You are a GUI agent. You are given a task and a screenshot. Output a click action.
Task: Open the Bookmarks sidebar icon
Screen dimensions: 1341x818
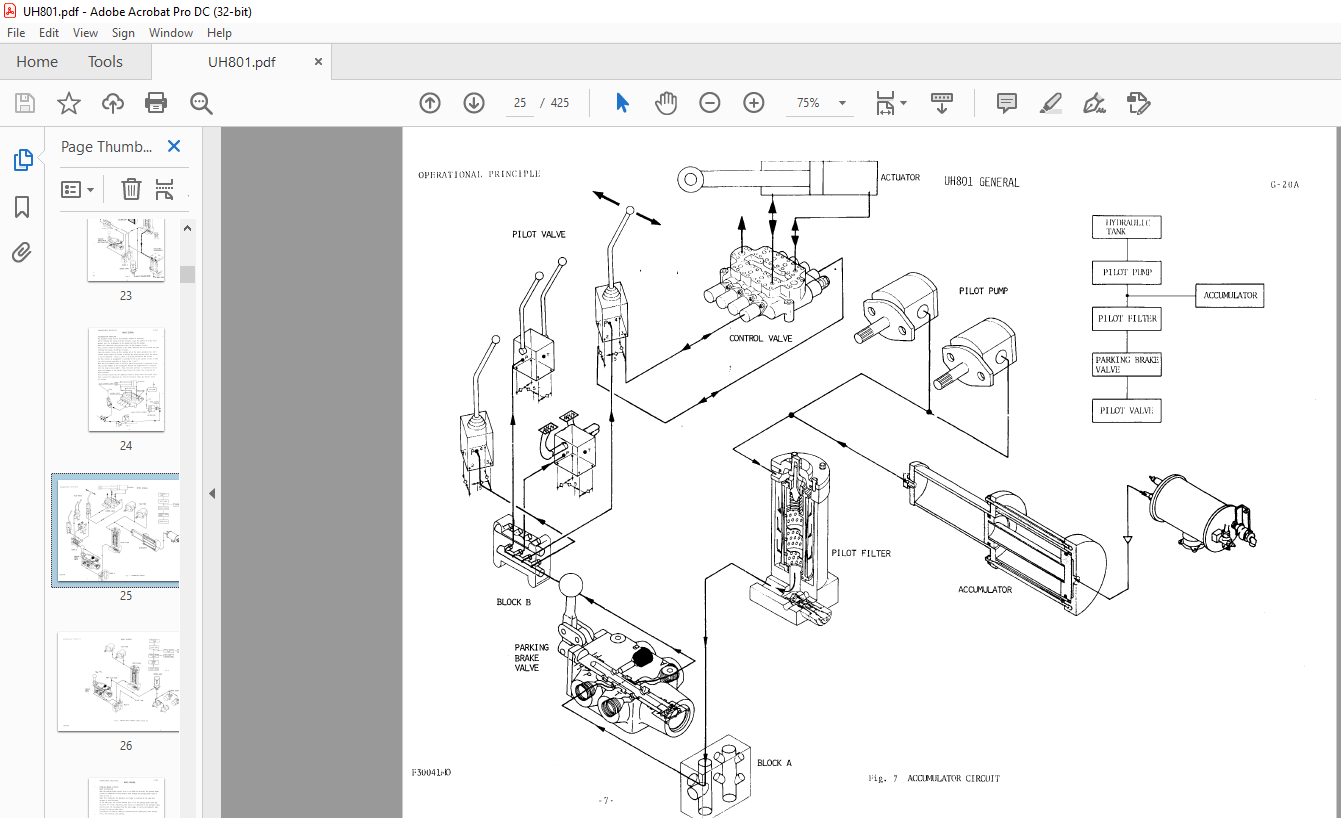[22, 207]
